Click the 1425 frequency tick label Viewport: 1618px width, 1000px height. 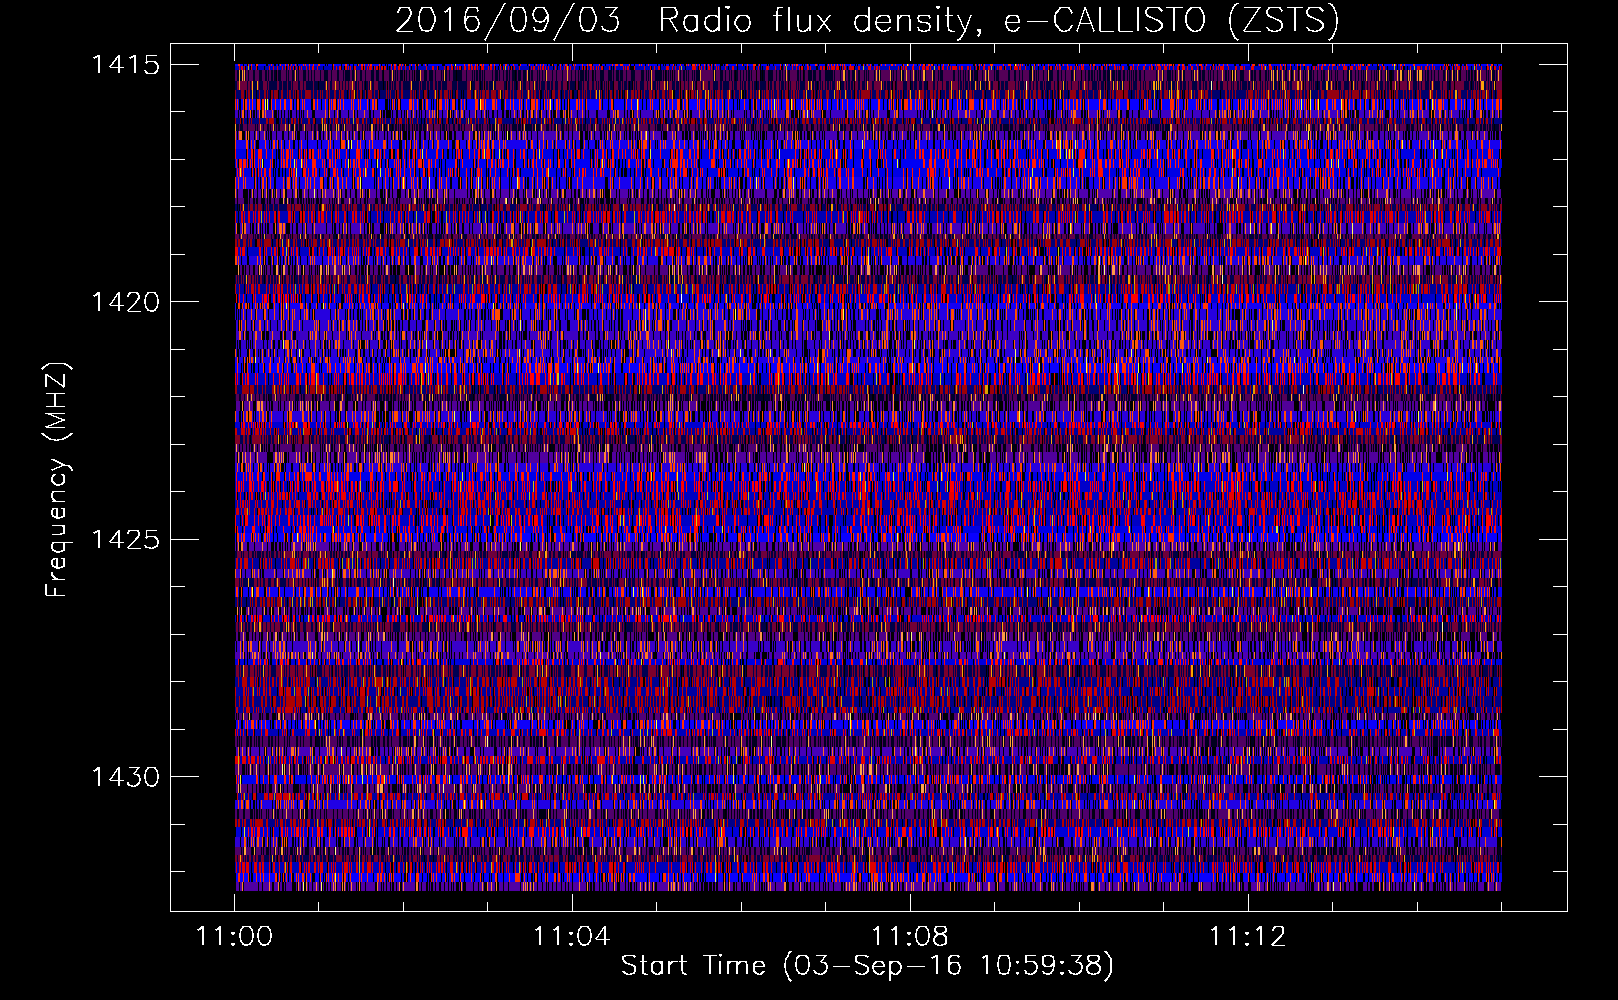(x=125, y=540)
